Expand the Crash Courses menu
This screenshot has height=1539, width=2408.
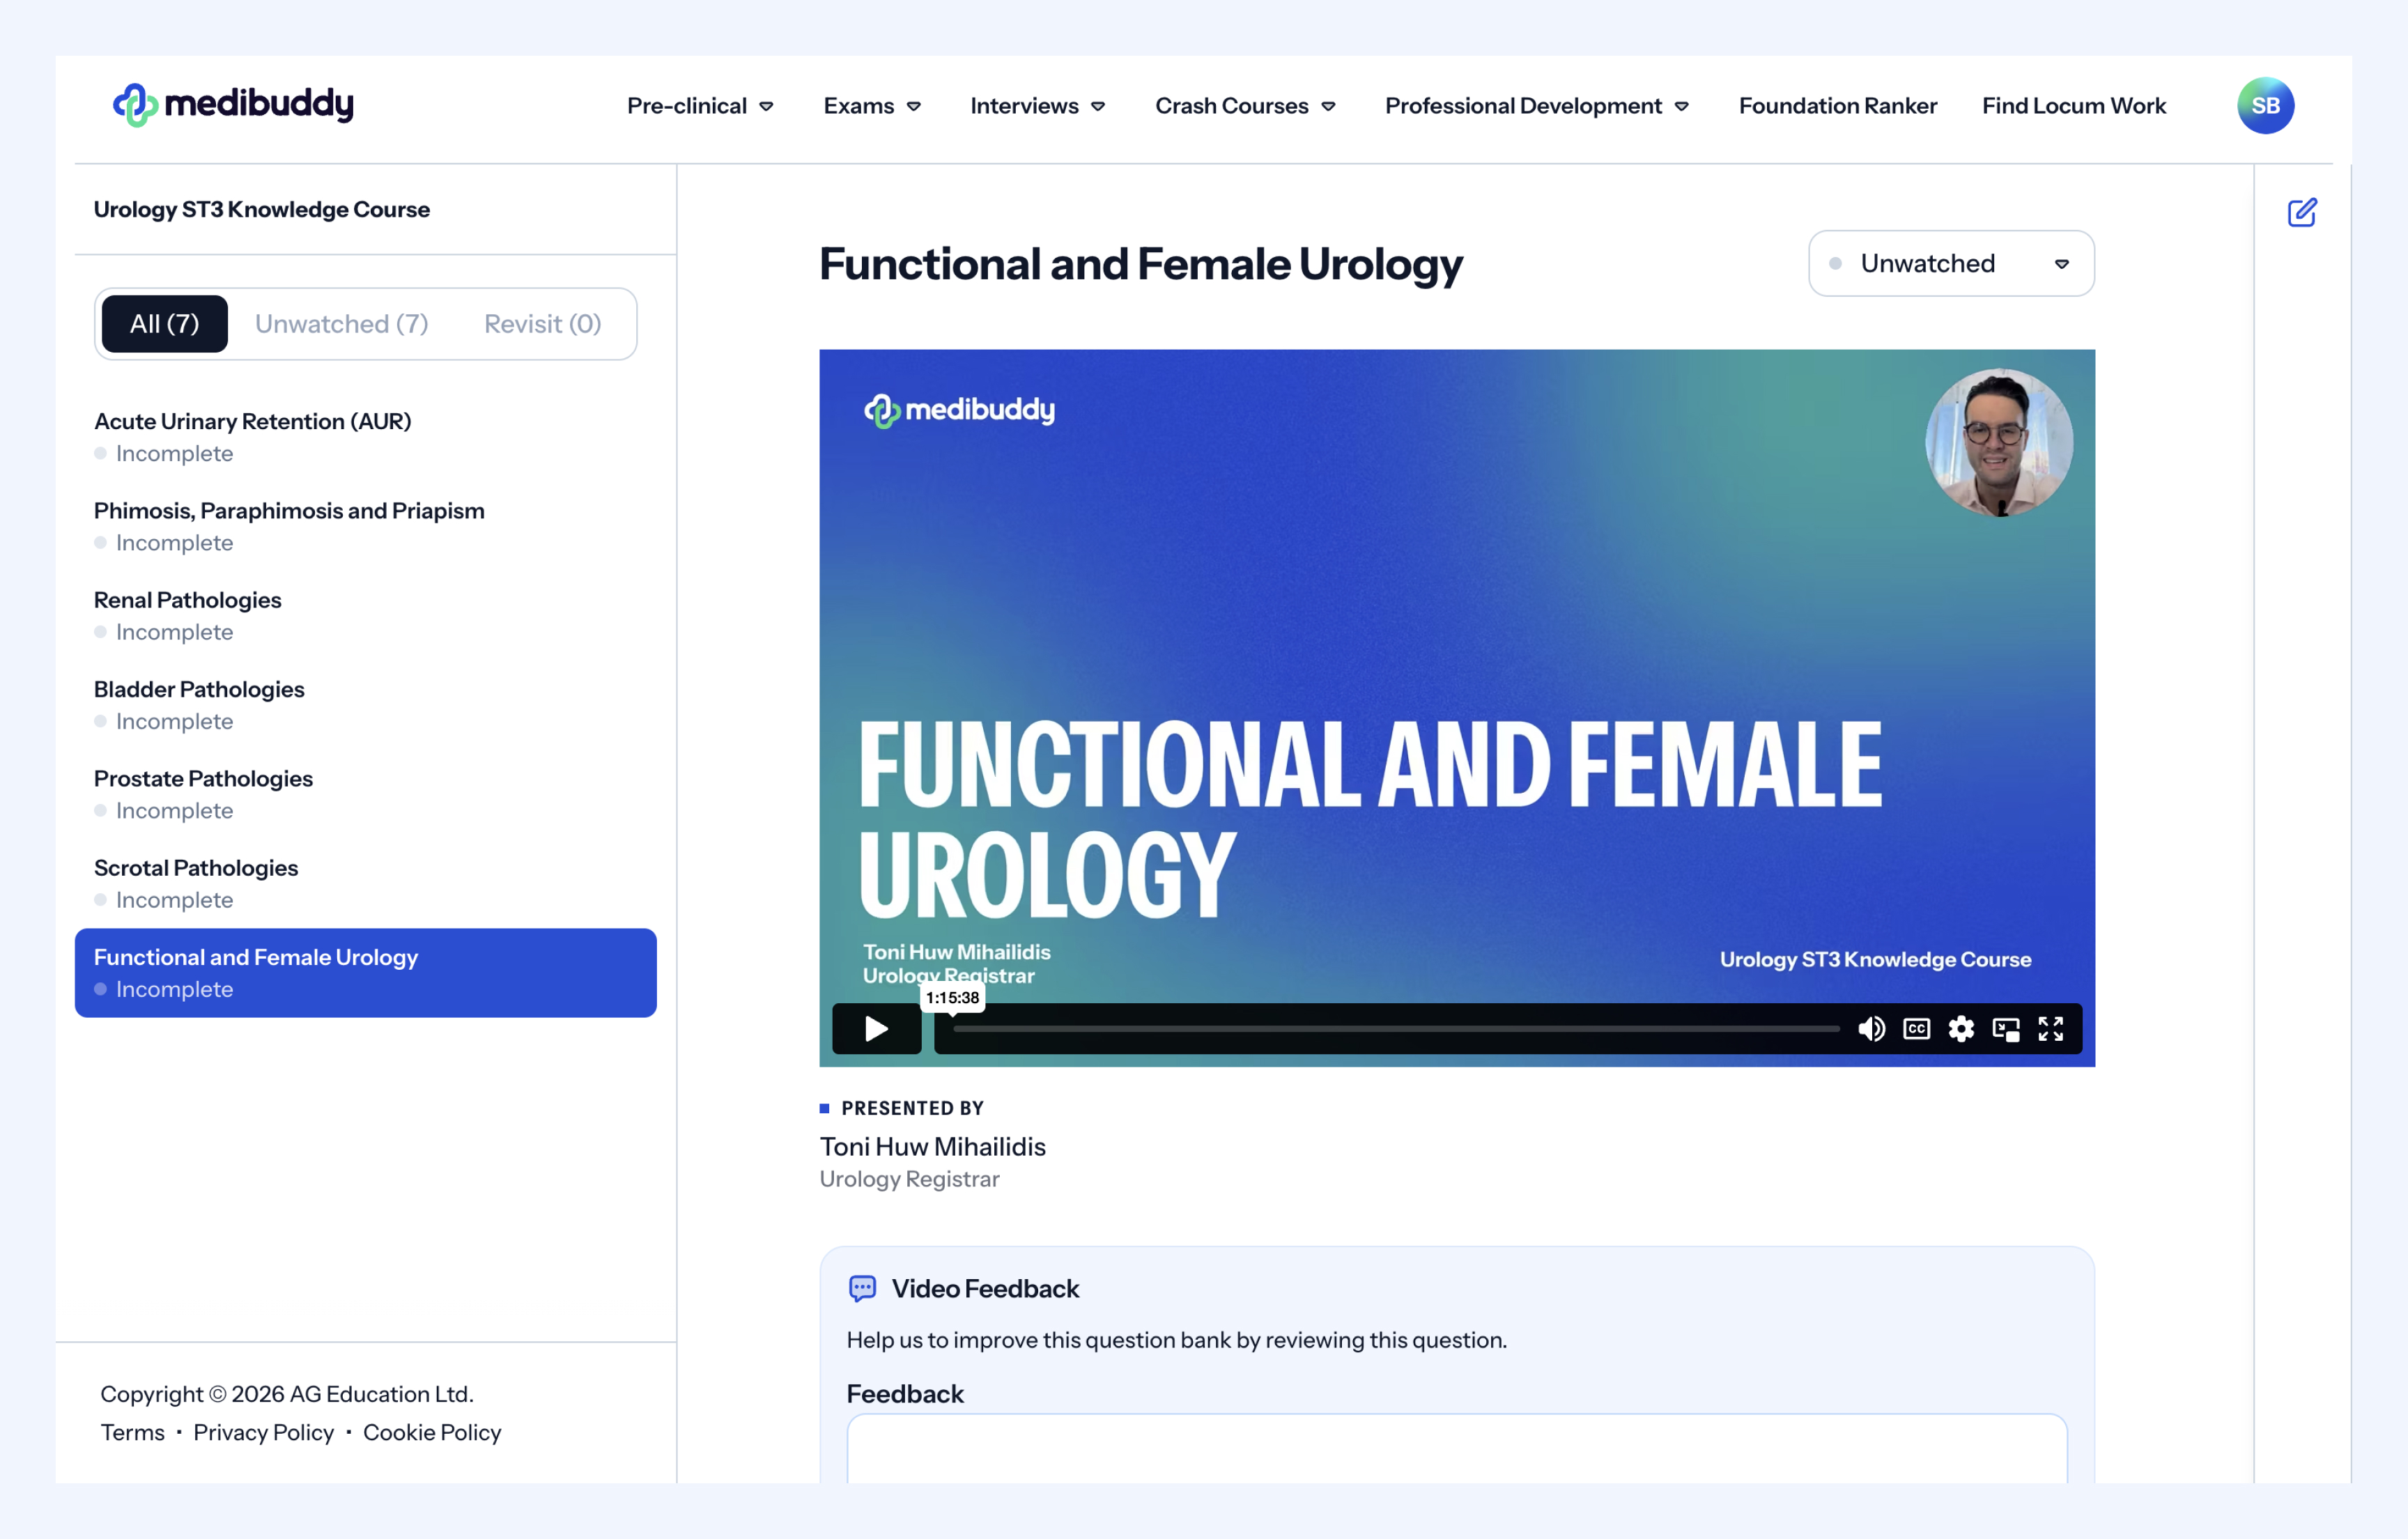click(x=1245, y=105)
